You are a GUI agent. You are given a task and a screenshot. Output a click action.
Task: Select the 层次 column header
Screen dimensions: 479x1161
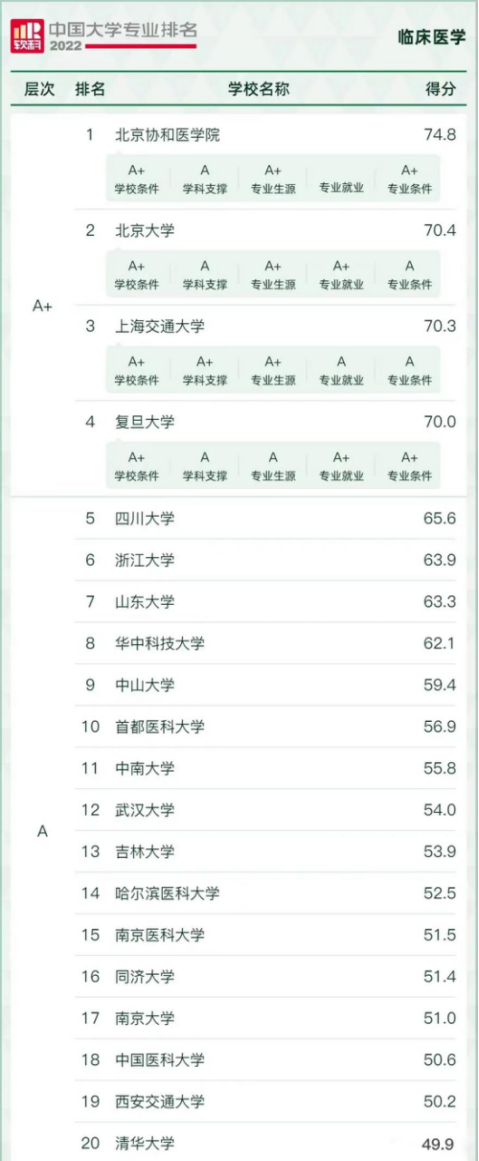[x=40, y=89]
